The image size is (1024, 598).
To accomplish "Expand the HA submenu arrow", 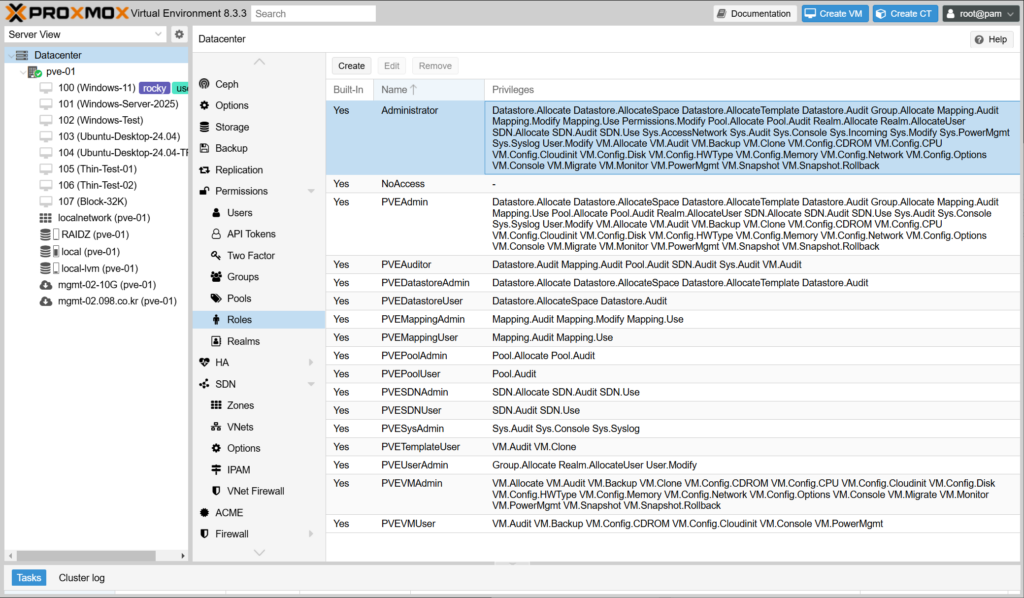I will 311,362.
